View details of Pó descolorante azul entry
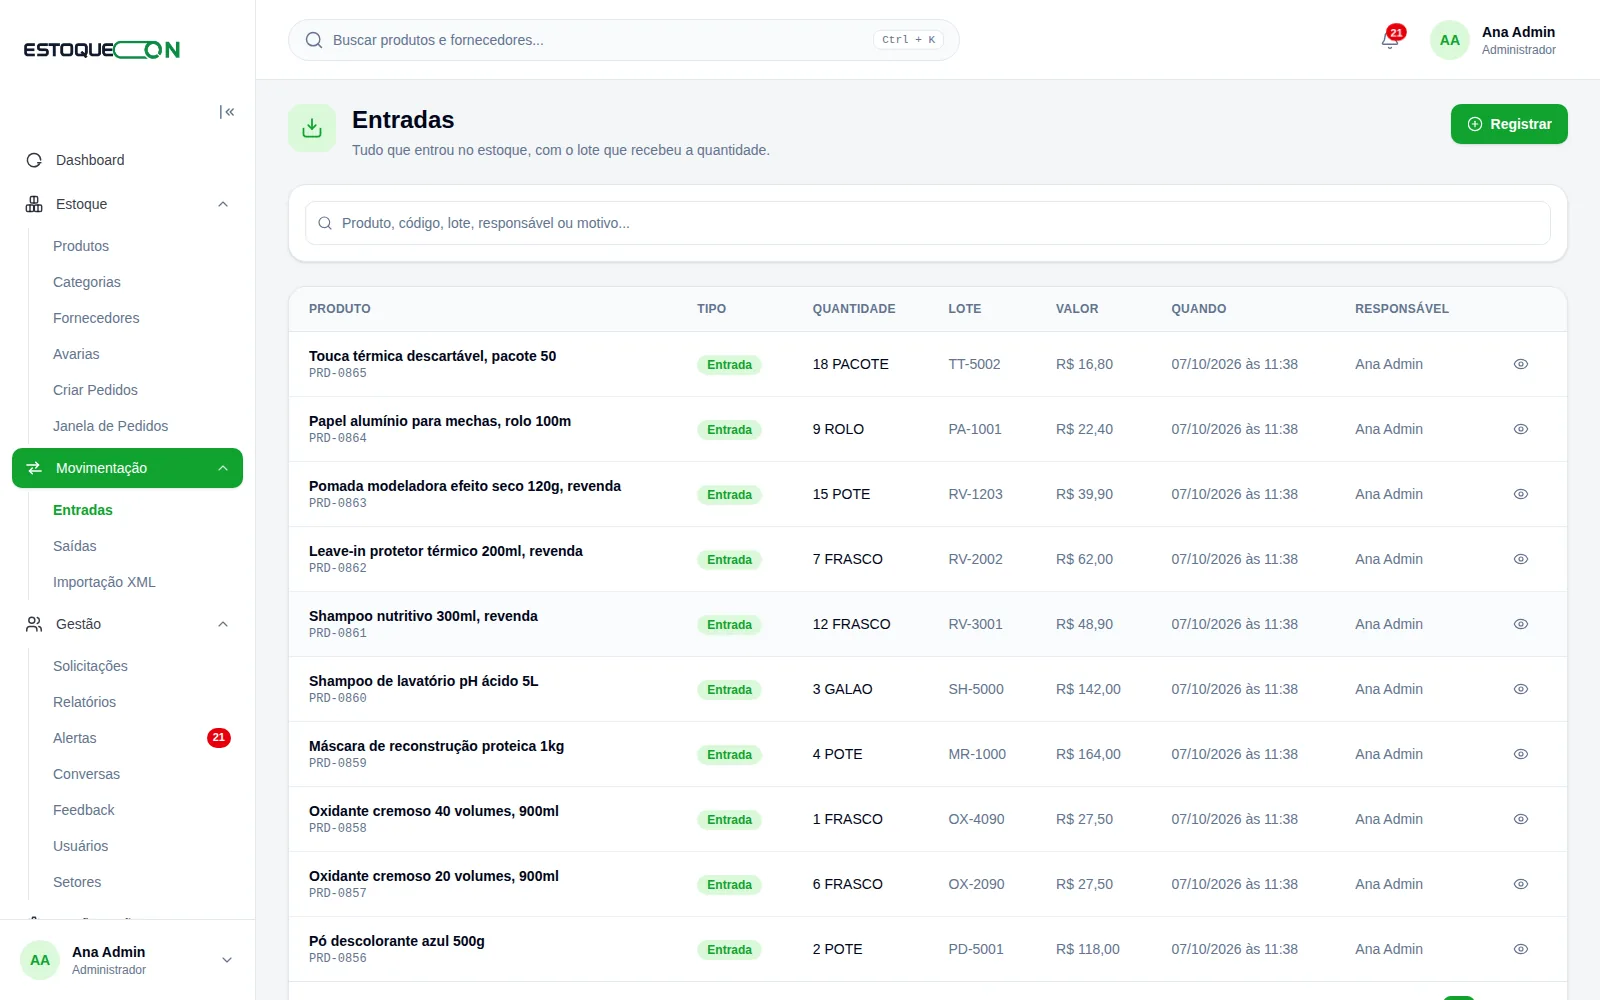 1520,949
